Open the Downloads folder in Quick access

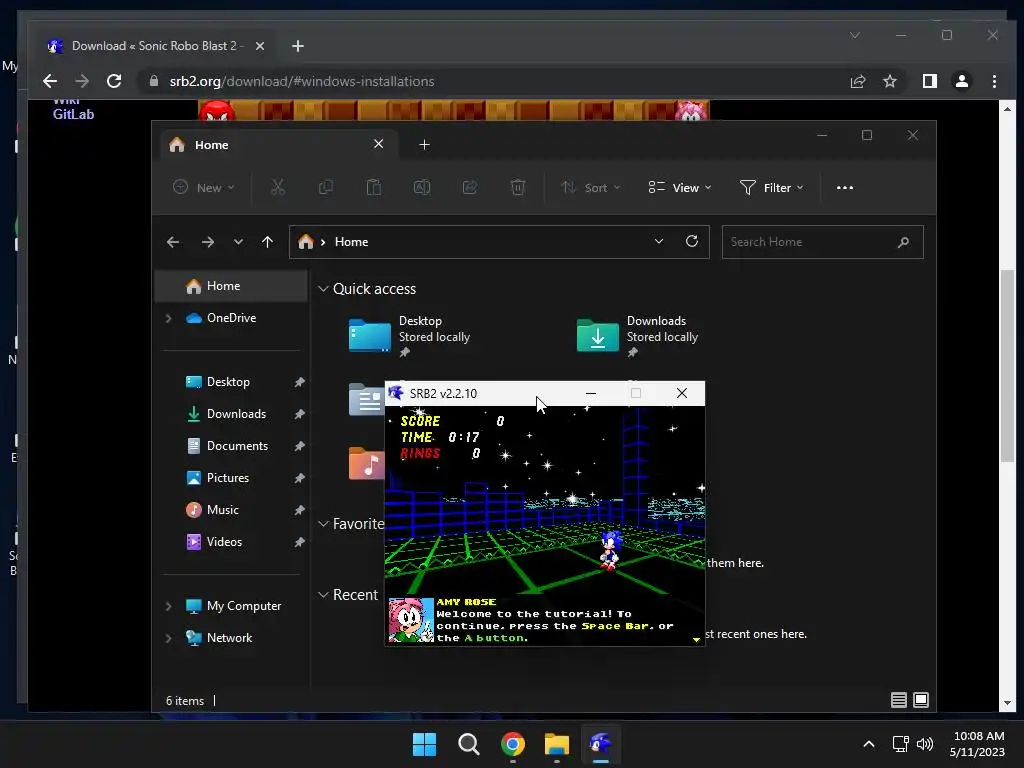[x=637, y=336]
